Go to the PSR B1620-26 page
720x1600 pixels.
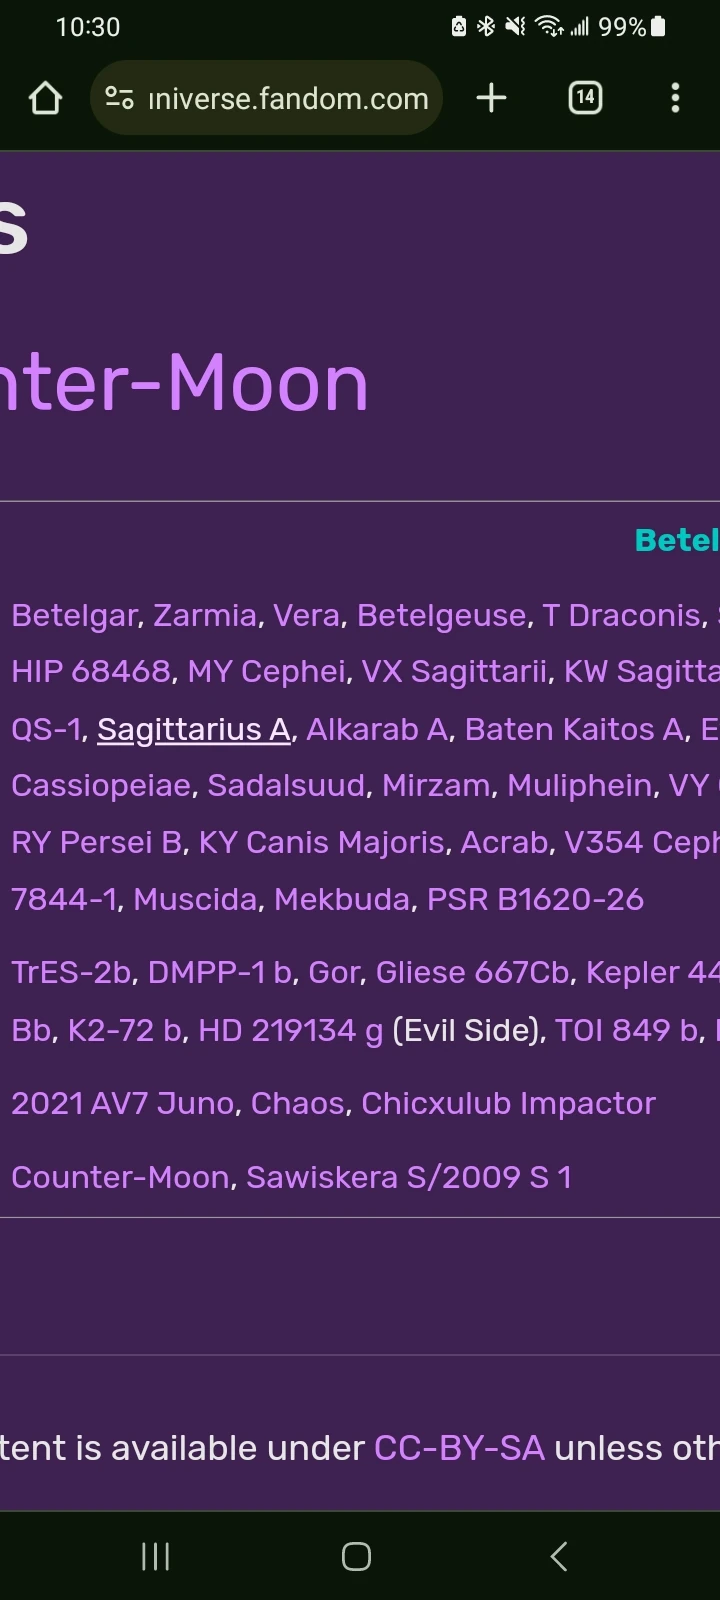click(x=535, y=899)
